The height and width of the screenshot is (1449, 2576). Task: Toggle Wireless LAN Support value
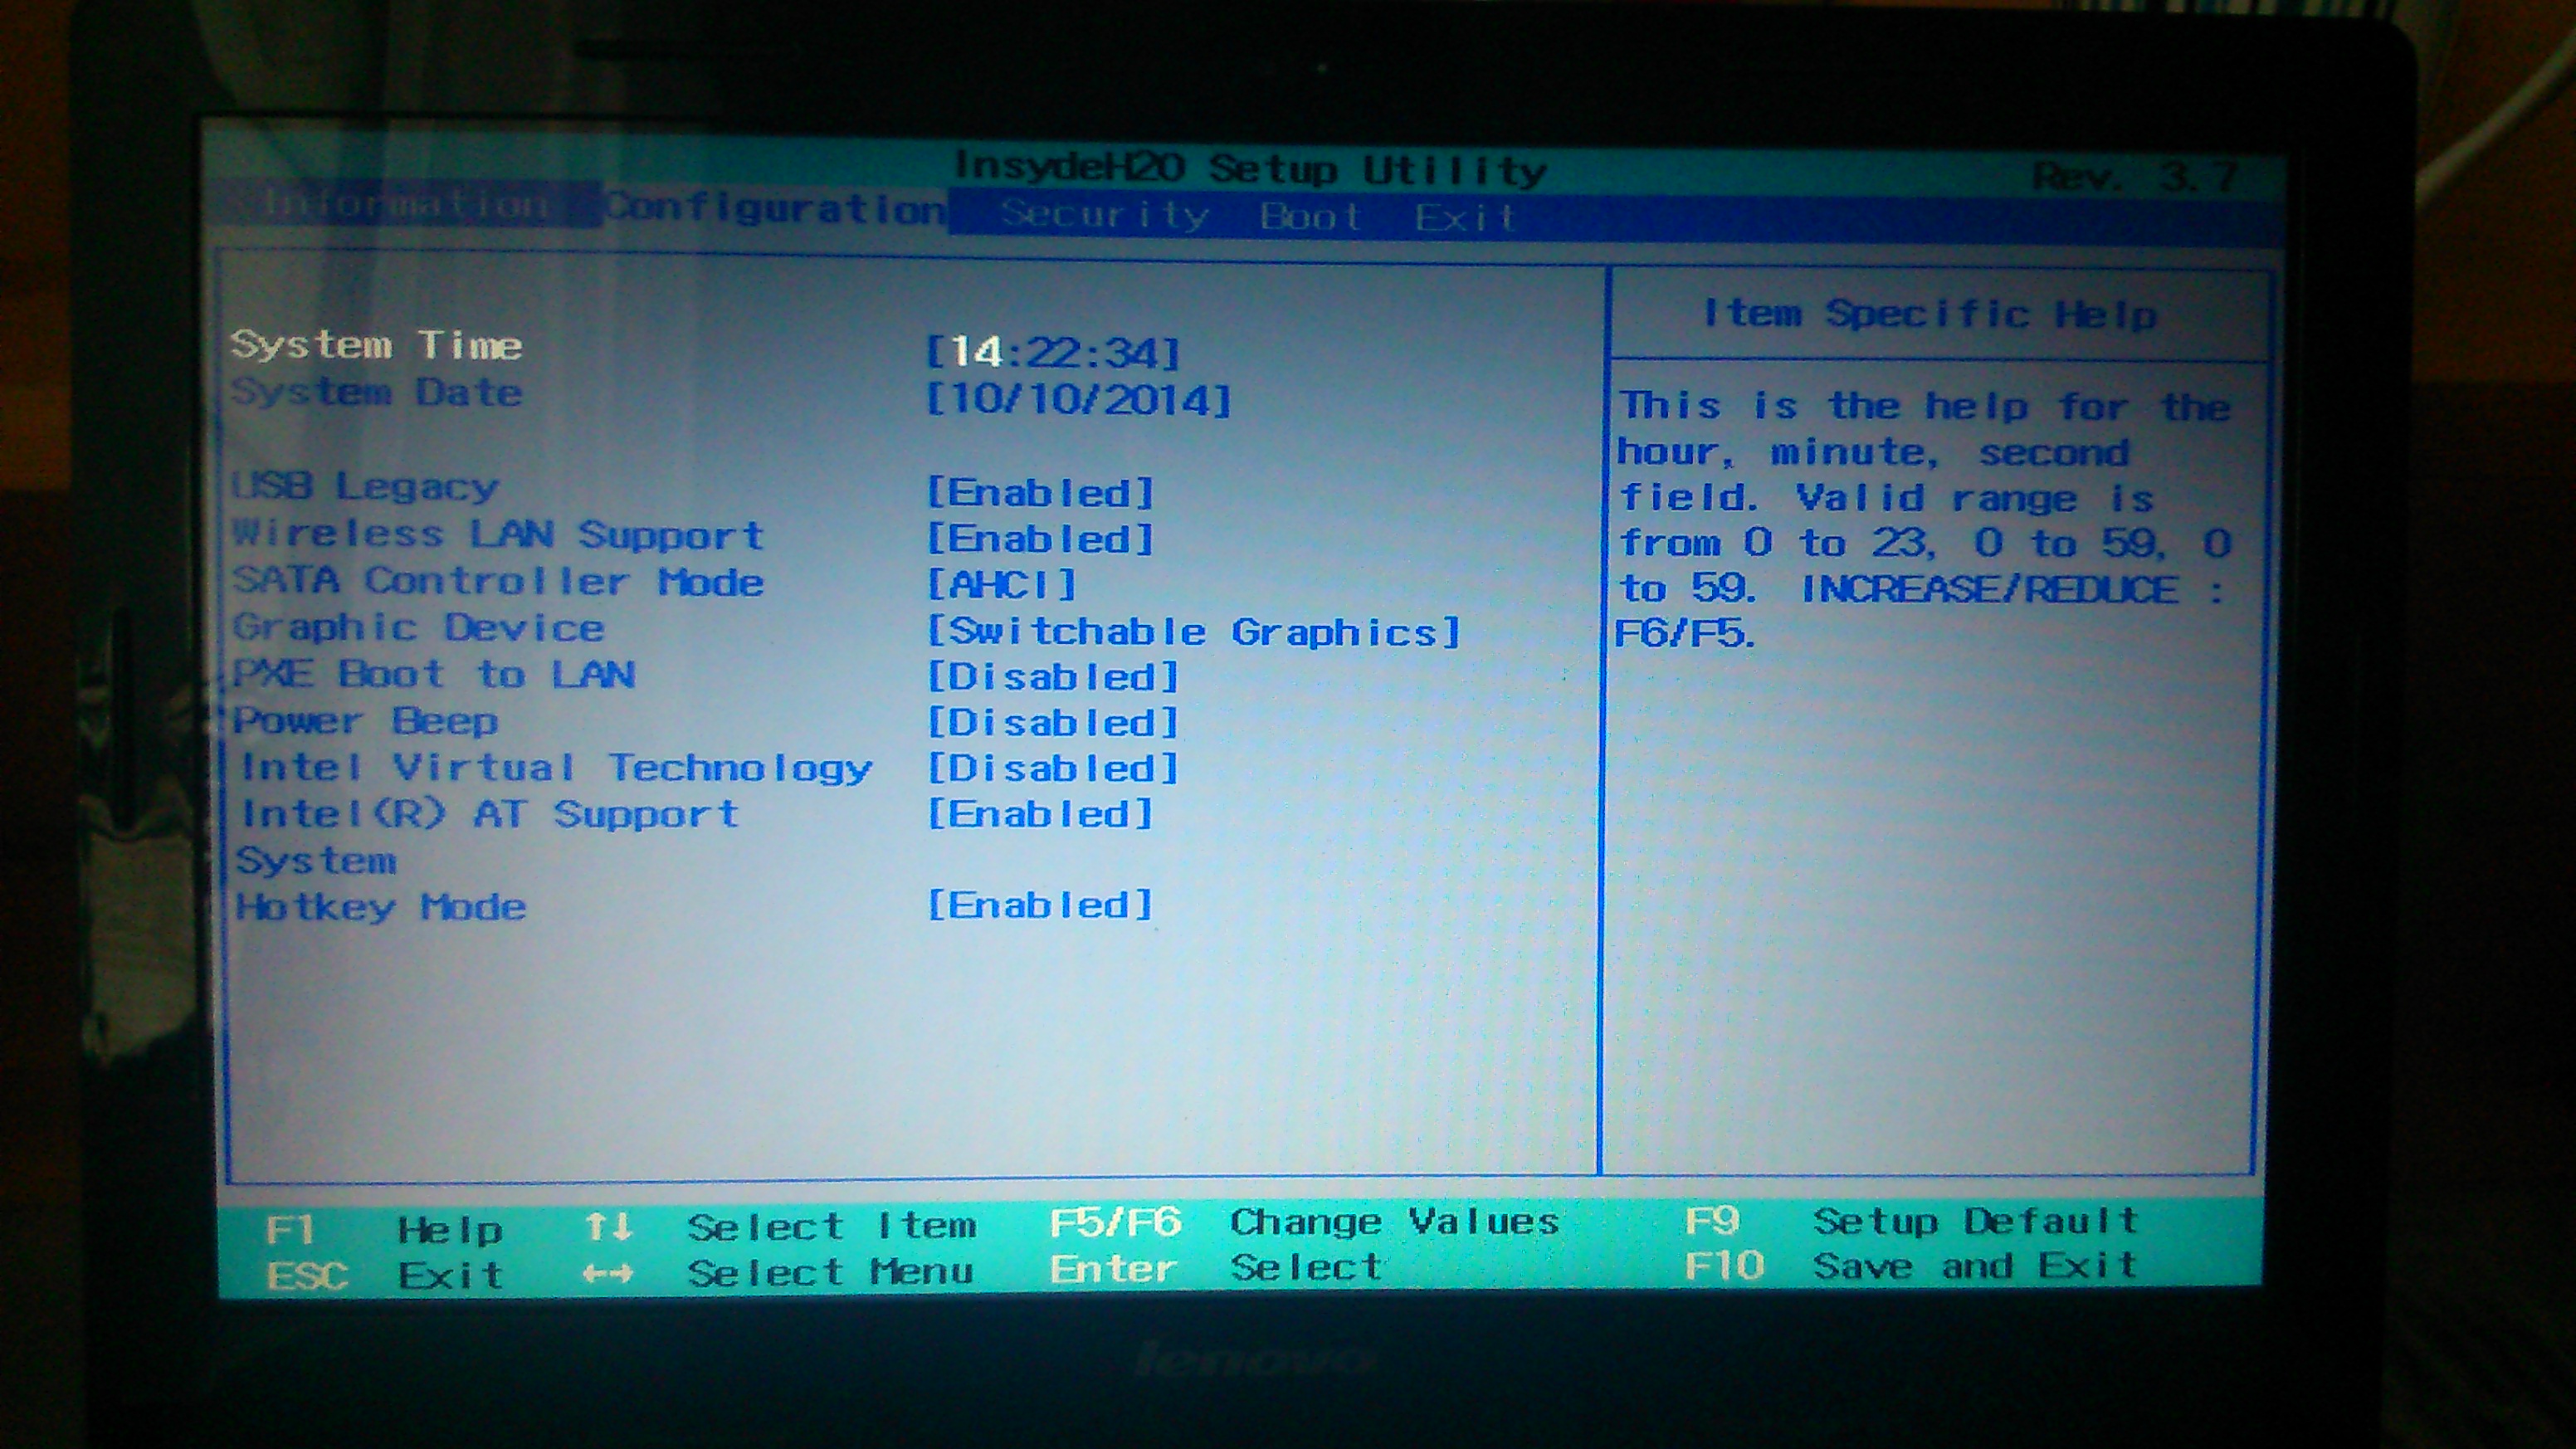(1040, 539)
